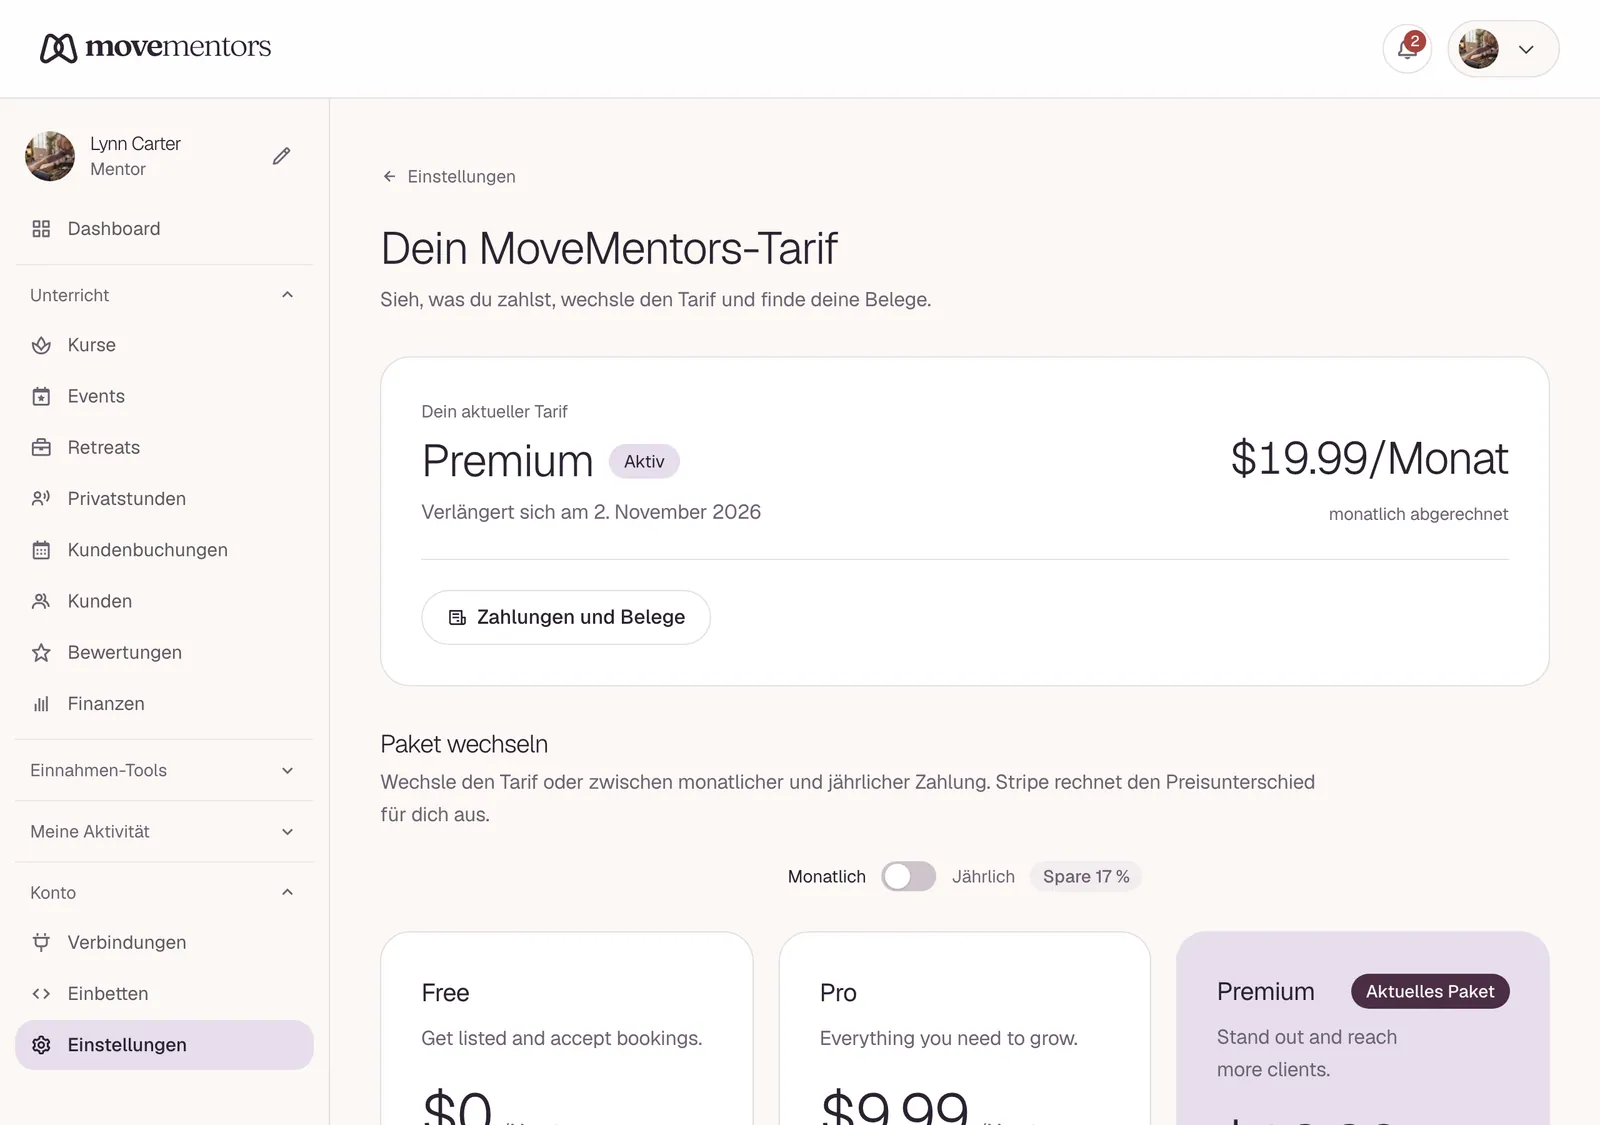This screenshot has height=1125, width=1600.
Task: Open the user avatar dropdown menu
Action: (x=1503, y=49)
